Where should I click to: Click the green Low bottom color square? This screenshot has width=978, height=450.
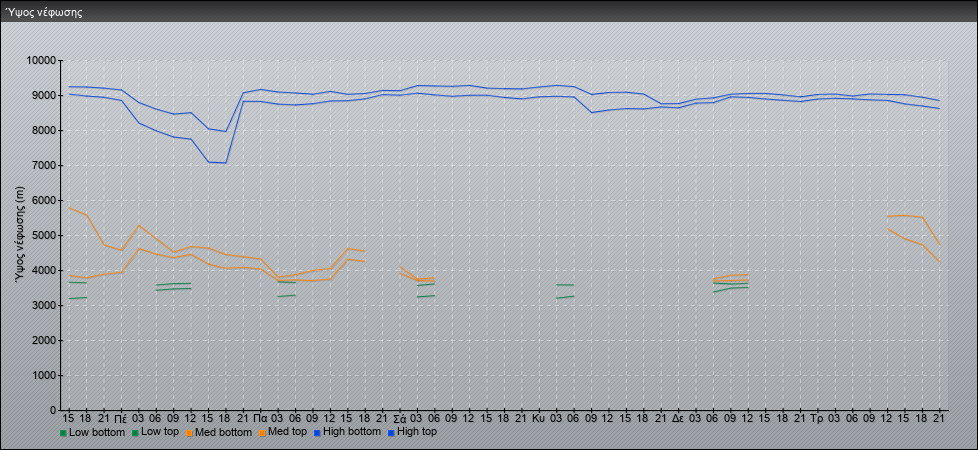[63, 433]
